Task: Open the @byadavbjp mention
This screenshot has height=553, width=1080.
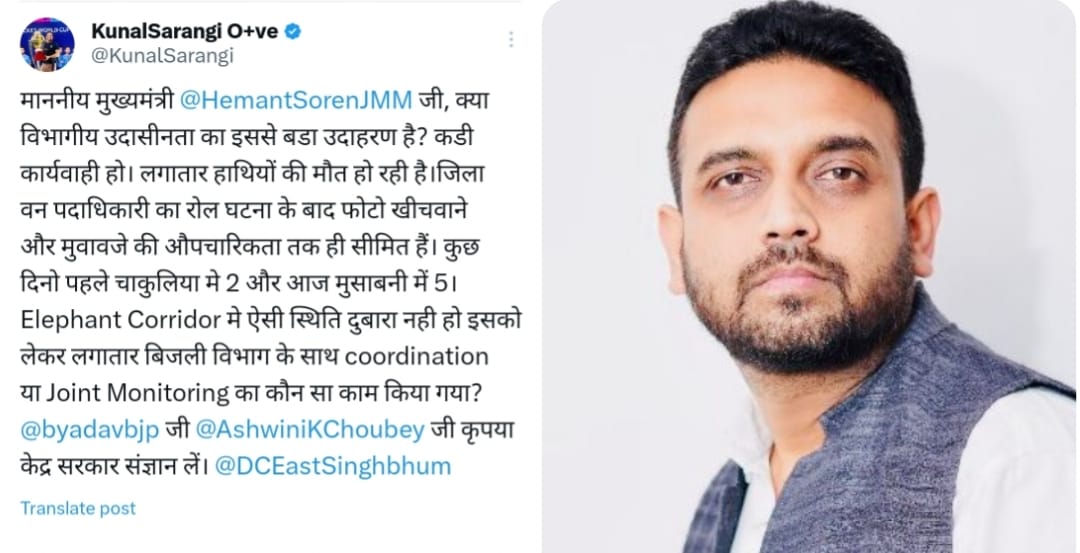Action: click(x=90, y=430)
